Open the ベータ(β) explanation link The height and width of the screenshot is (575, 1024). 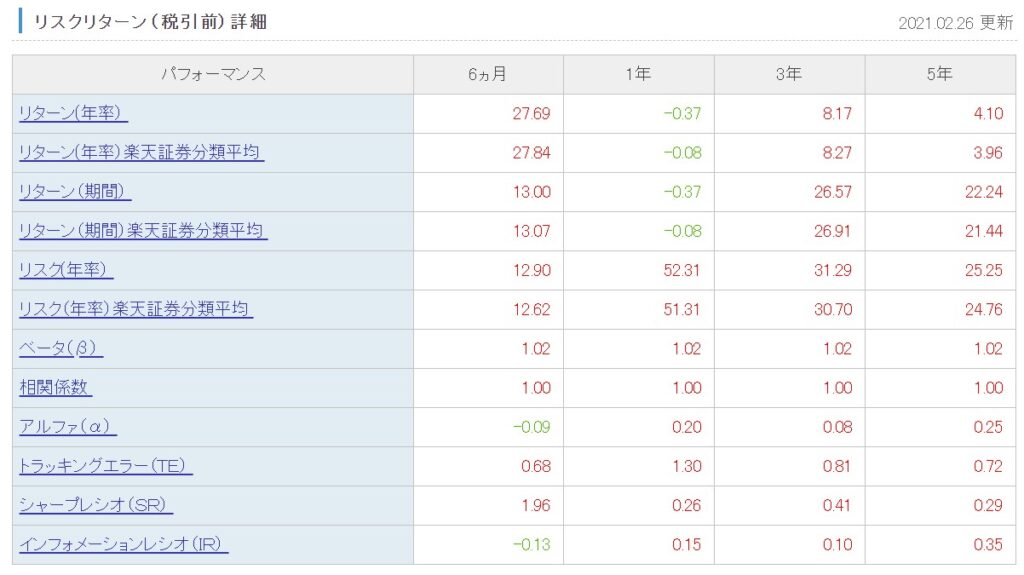tap(61, 349)
